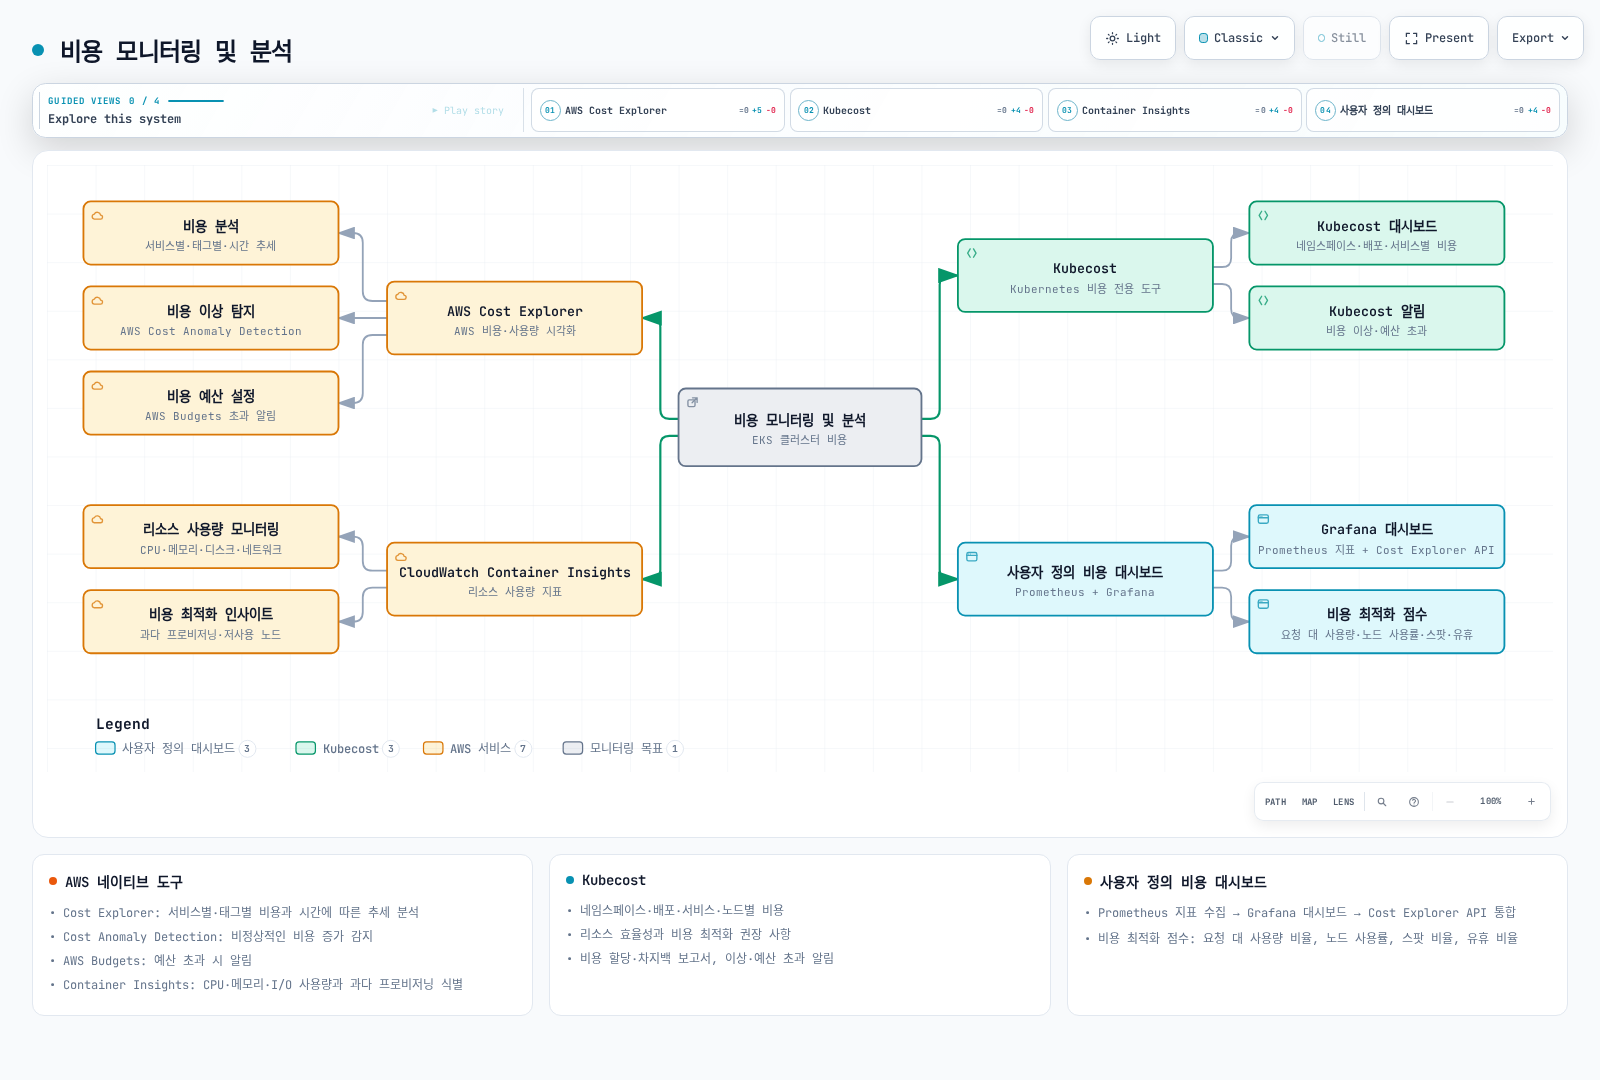Select central 비용 모니터링 및 분석 node
1600x1080 pixels.
800,428
